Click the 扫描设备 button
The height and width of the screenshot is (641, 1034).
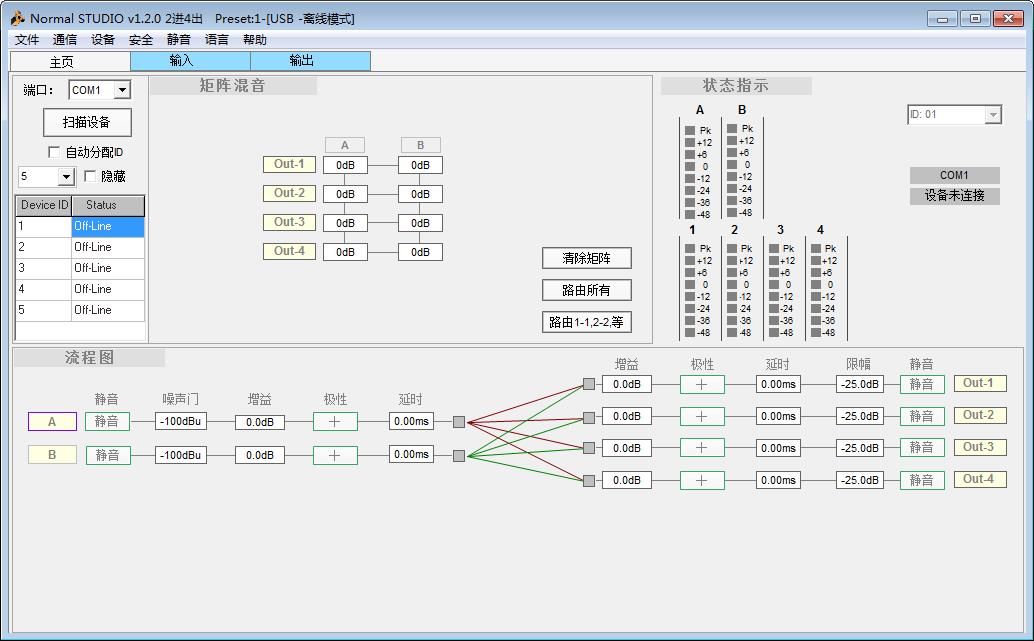tap(87, 122)
